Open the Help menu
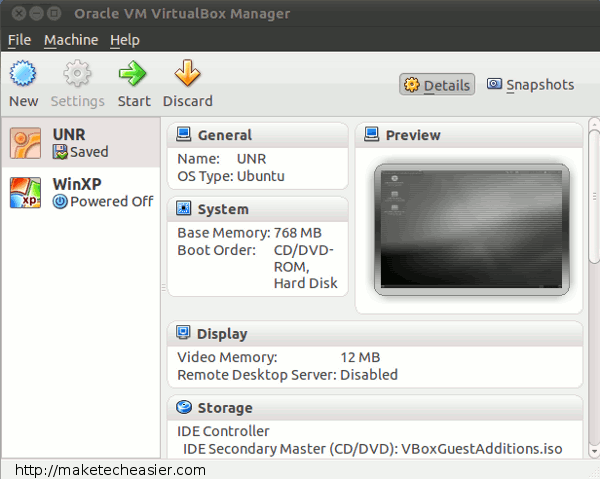Screen dimensions: 600x479 125,40
